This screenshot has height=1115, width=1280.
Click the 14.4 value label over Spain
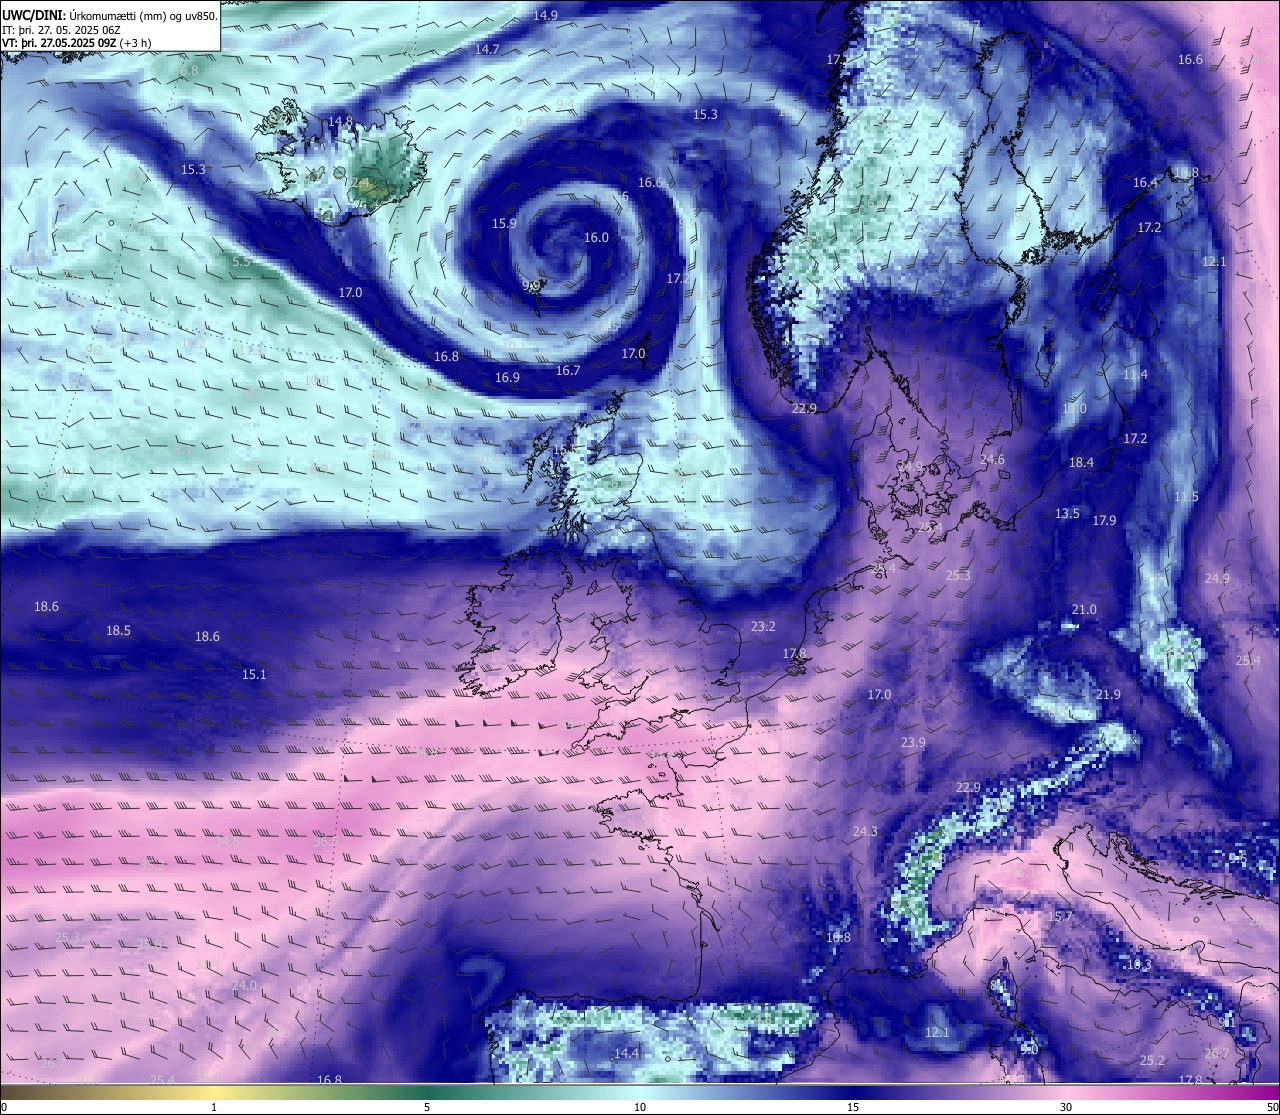[x=626, y=1053]
